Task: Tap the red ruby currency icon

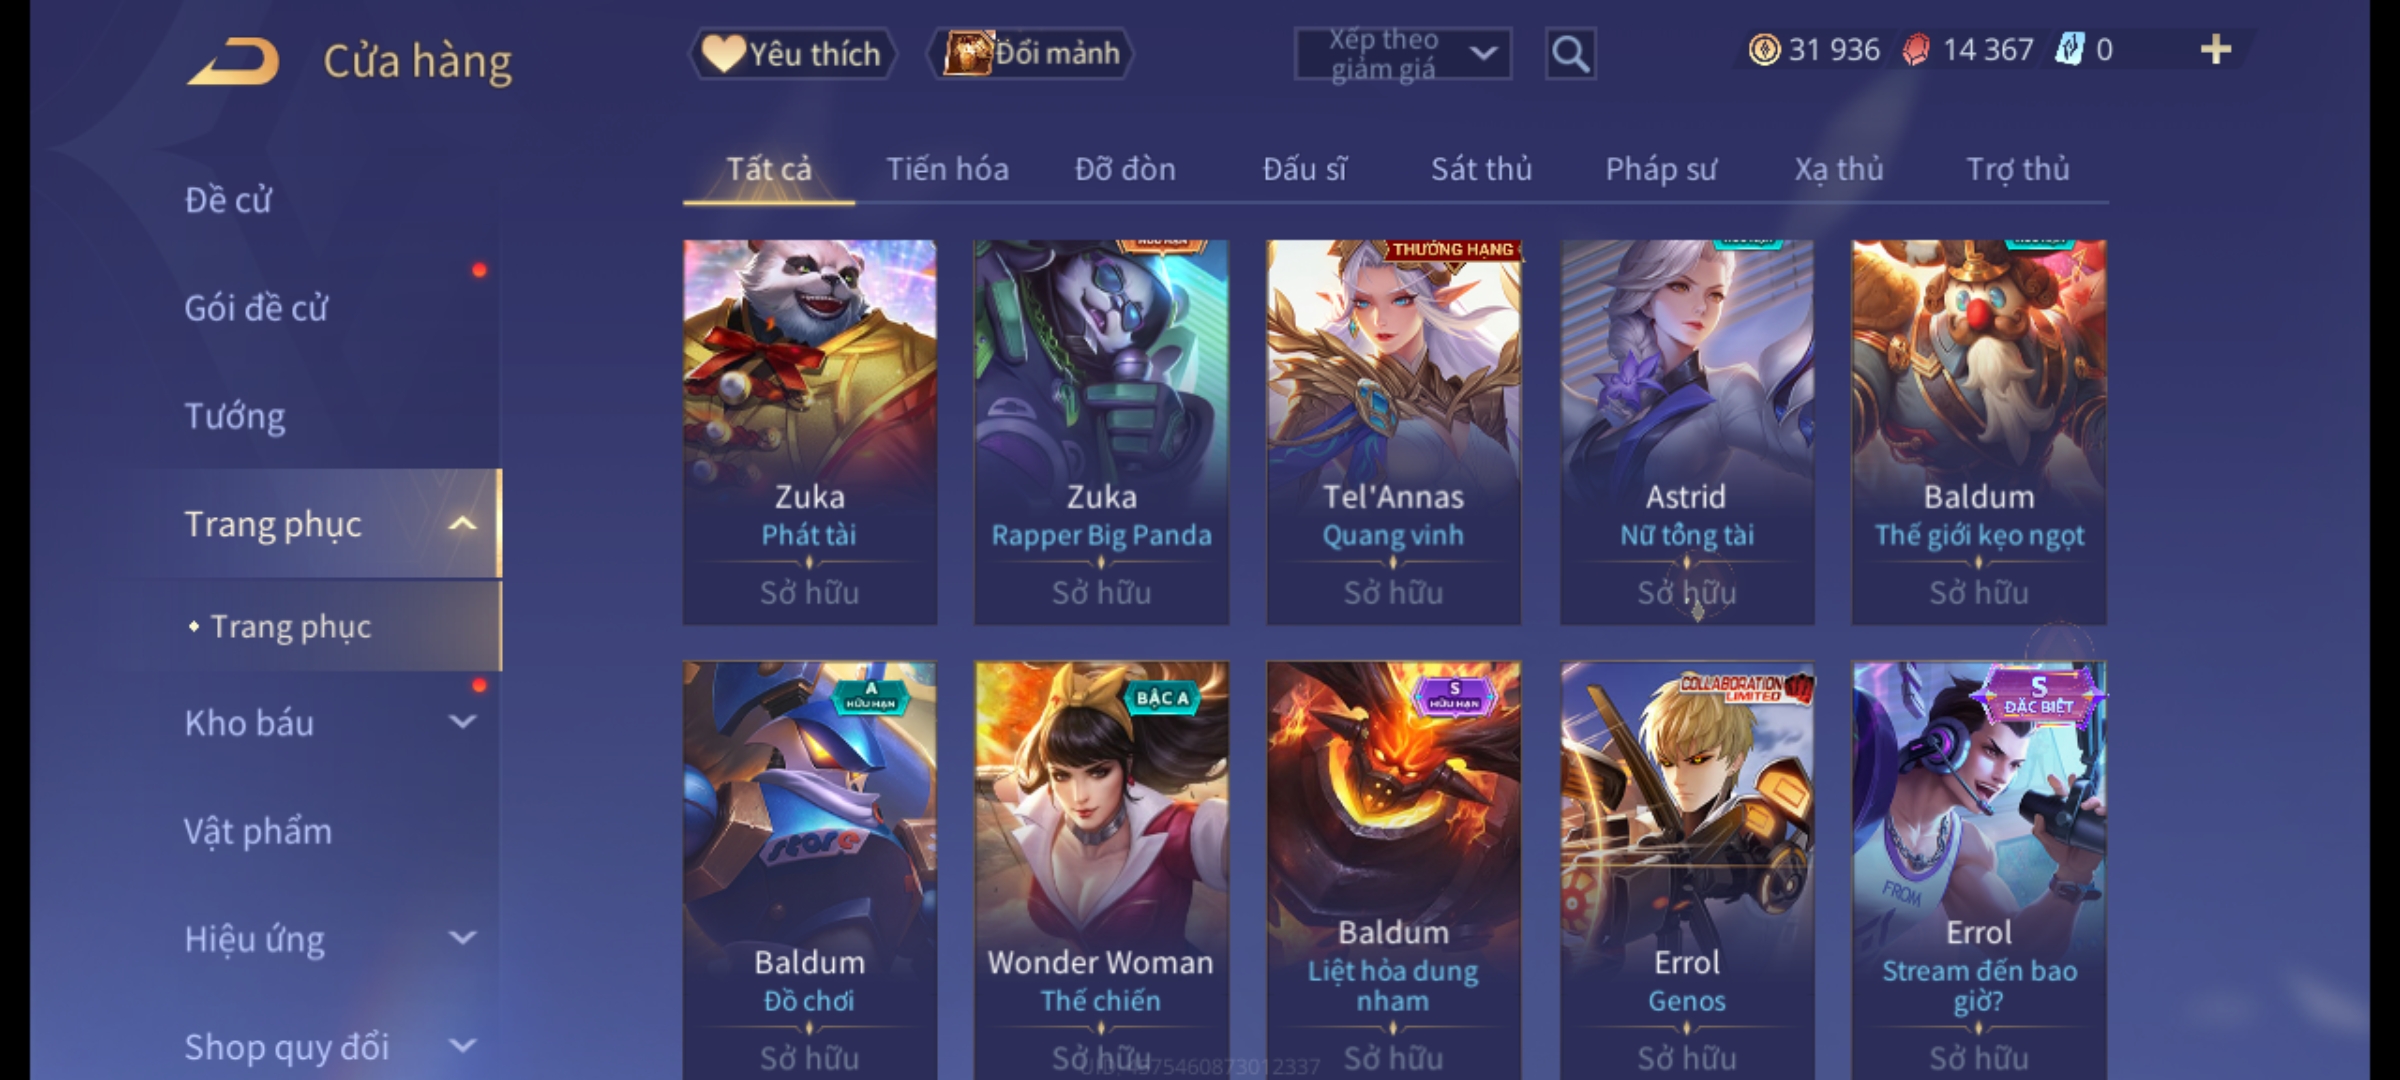Action: [1916, 50]
